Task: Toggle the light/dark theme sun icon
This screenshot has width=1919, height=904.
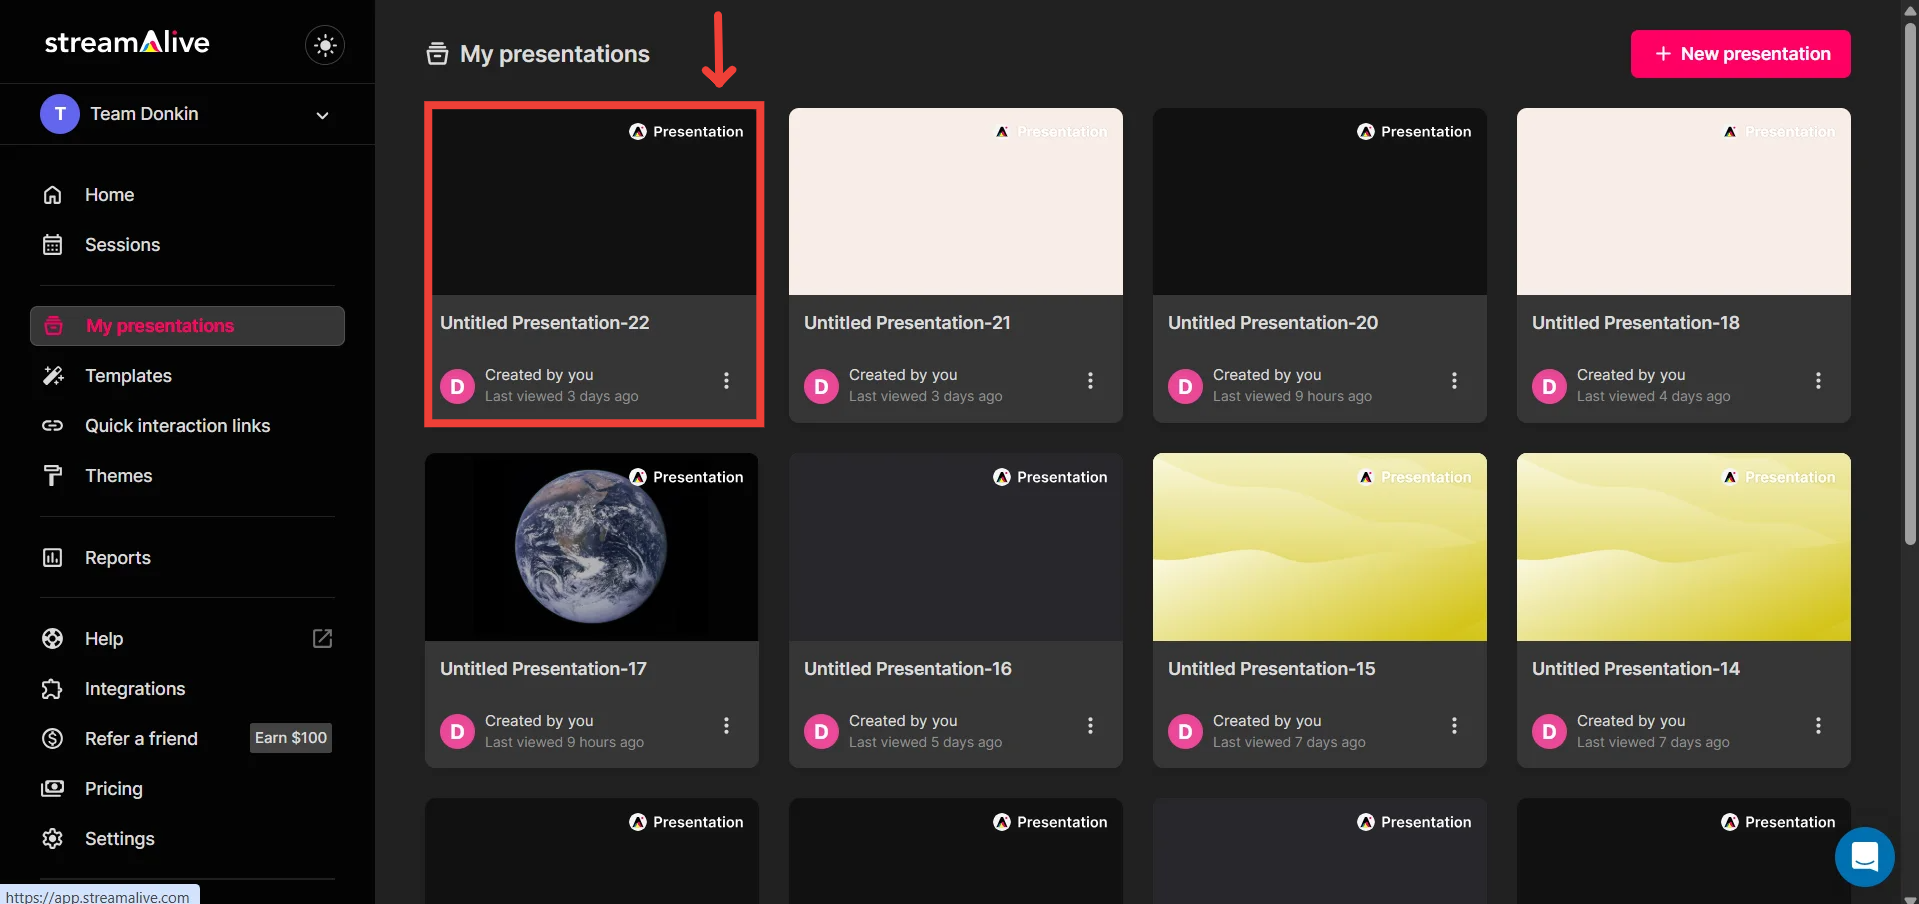Action: click(x=325, y=45)
